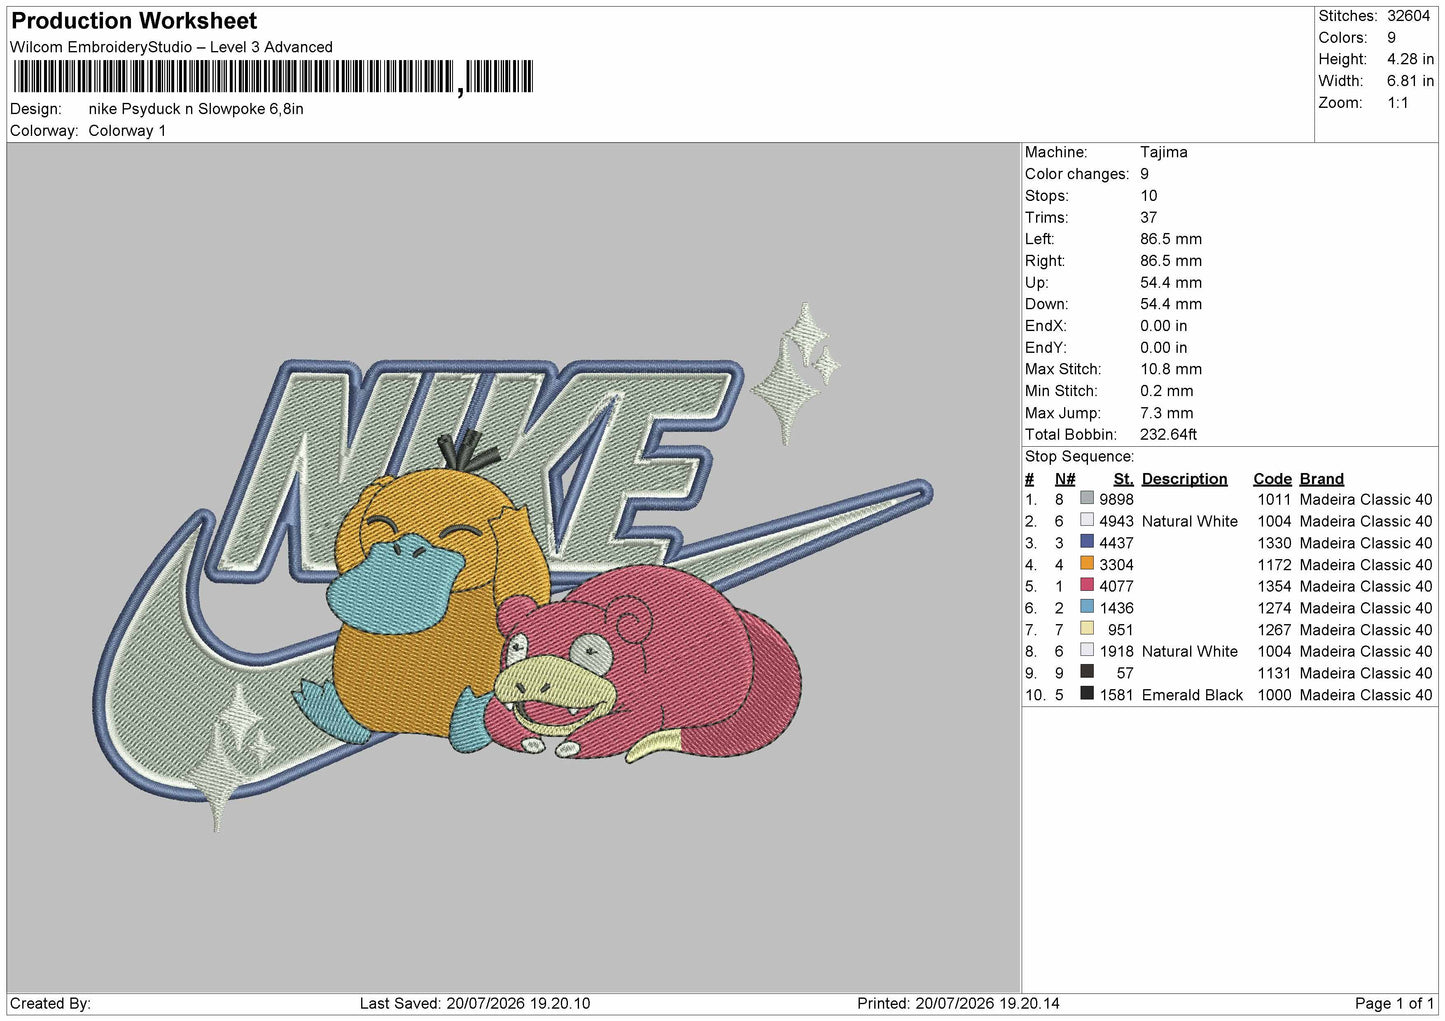Click the design name 'nike Psyduck n Slowpoke 6,8in'
Viewport: 1445px width, 1021px height.
tap(196, 109)
